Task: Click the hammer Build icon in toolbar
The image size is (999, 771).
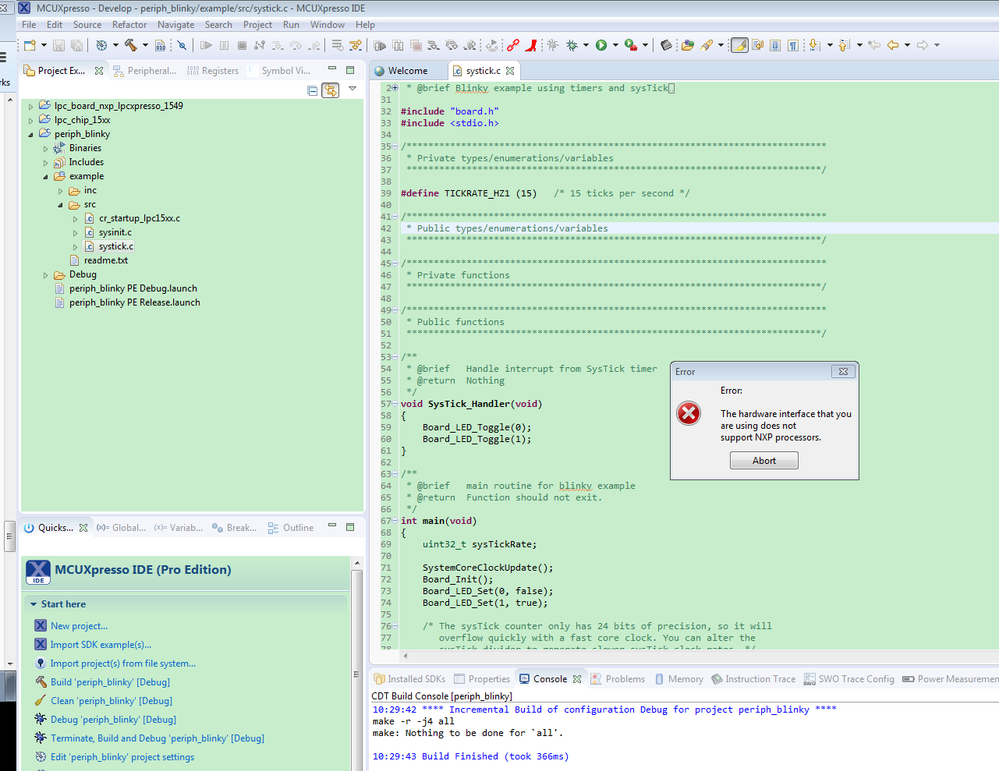Action: point(131,45)
